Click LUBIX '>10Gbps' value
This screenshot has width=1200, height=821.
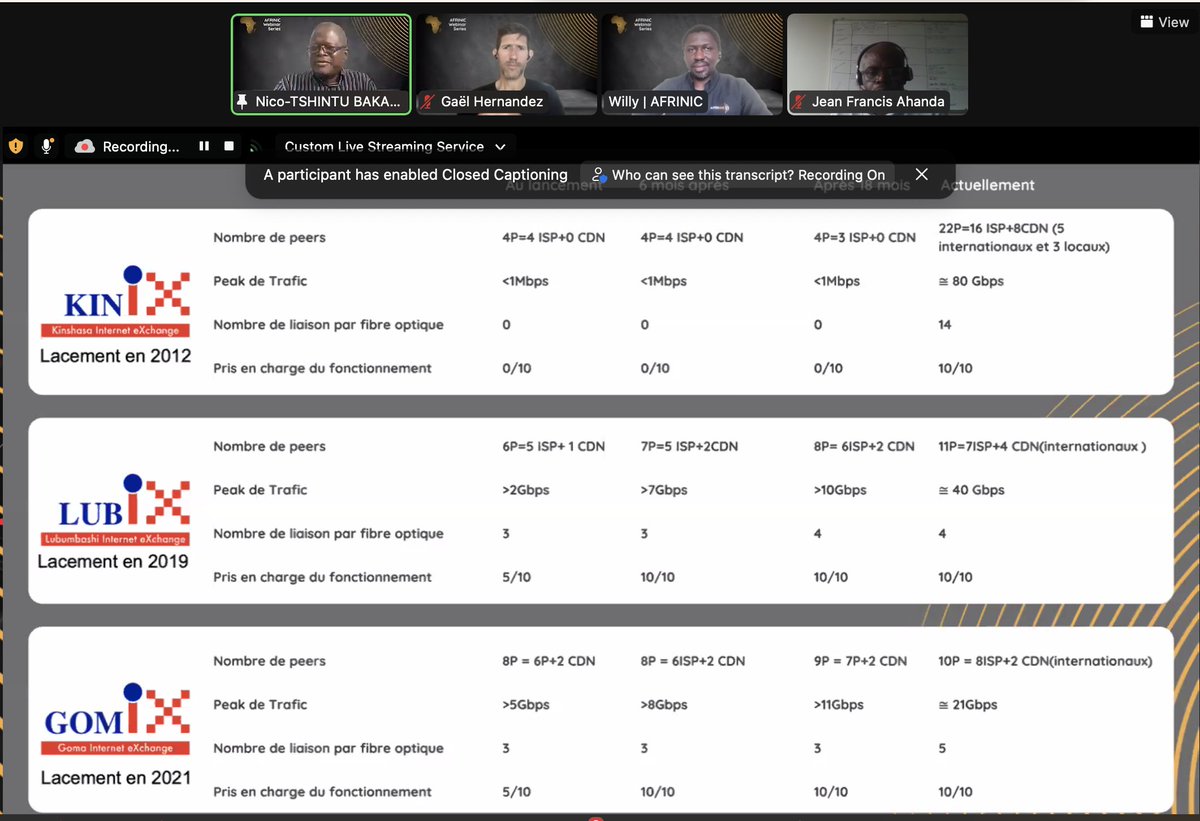click(840, 490)
